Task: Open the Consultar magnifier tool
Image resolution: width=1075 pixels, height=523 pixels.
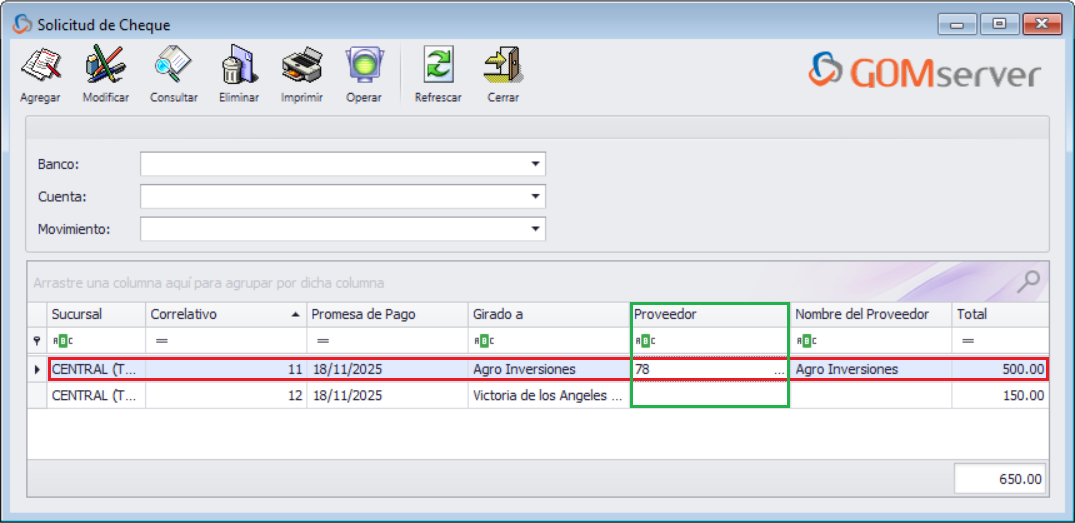Action: pyautogui.click(x=173, y=65)
